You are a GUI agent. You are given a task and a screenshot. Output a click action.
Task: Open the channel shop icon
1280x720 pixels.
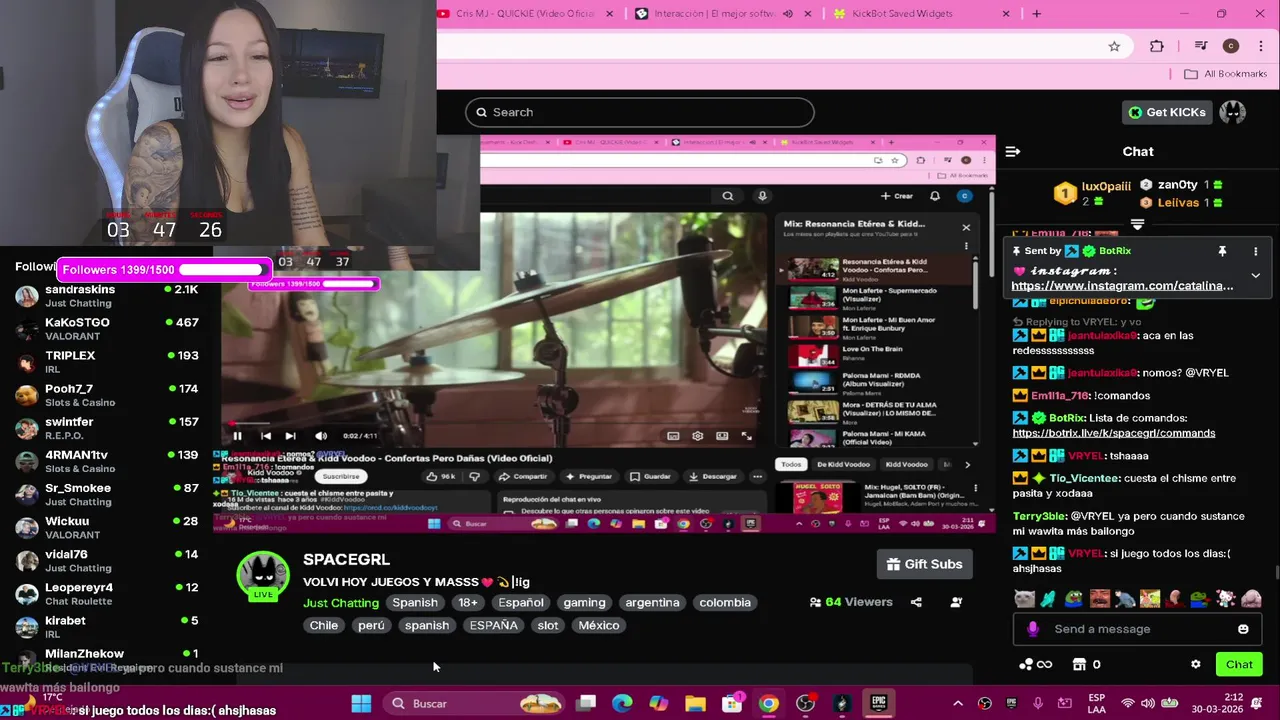1079,664
